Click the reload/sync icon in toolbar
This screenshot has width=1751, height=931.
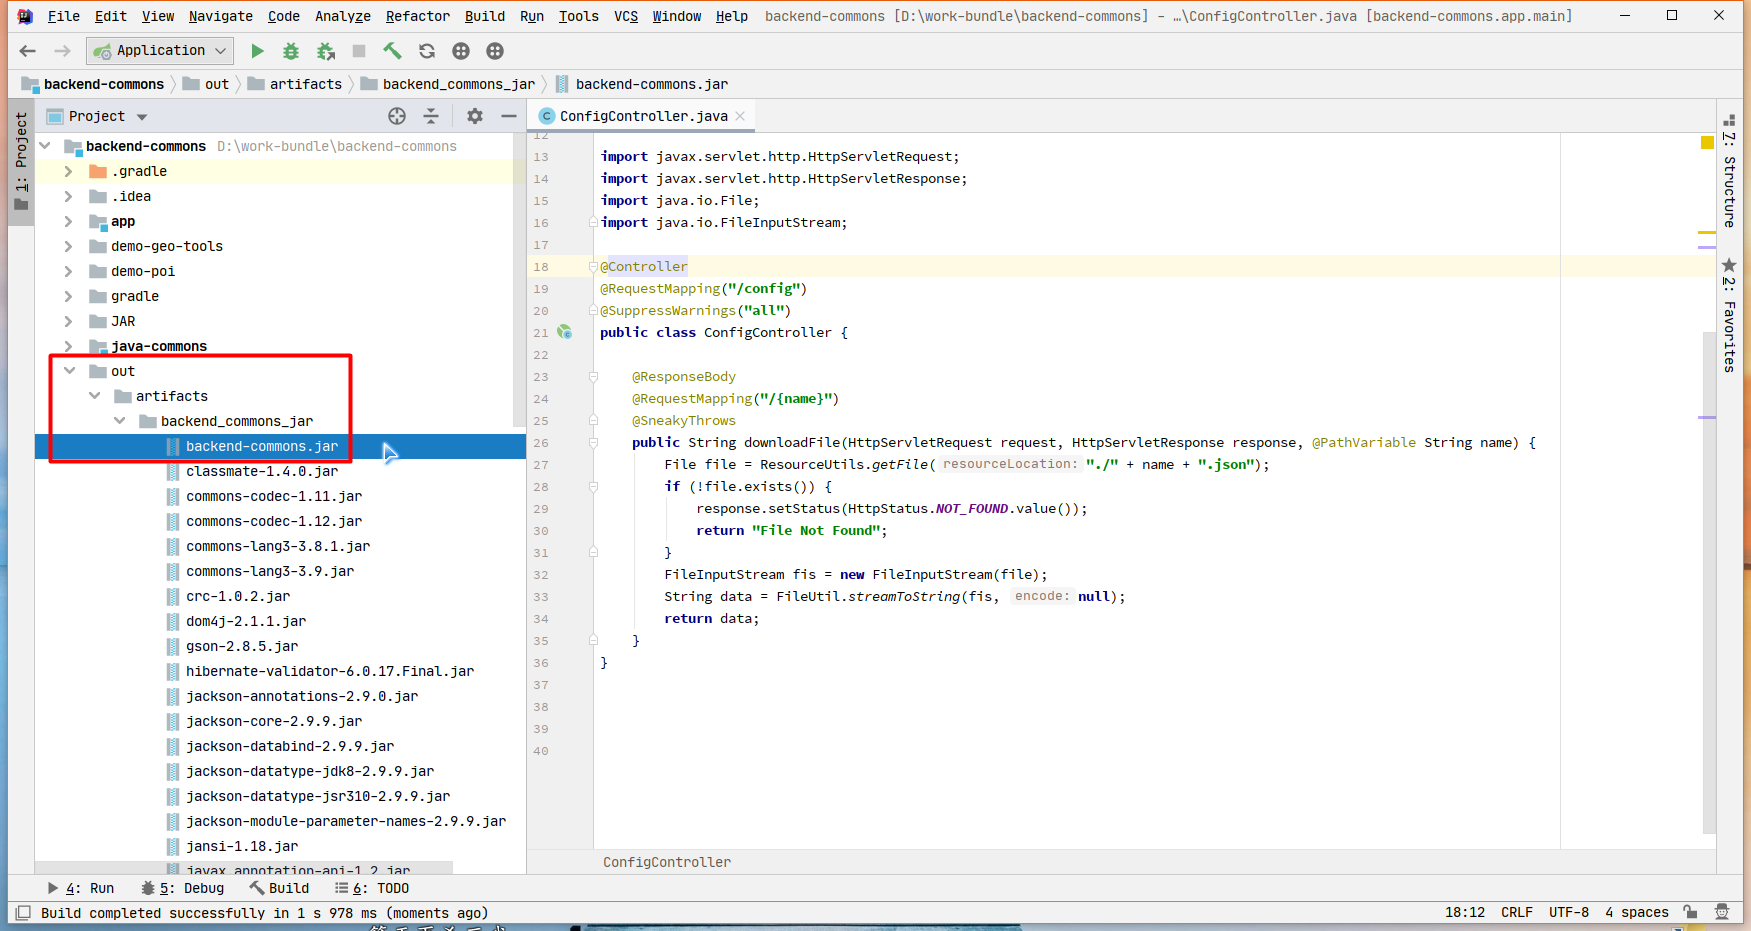[427, 51]
